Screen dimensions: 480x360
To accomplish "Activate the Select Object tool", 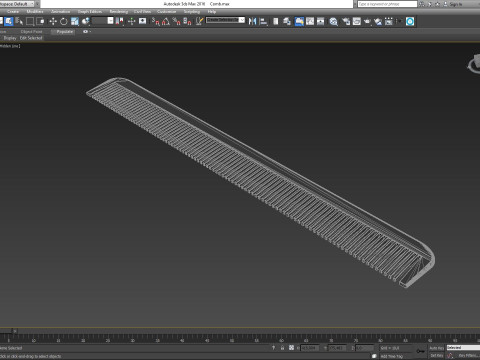I will point(8,21).
